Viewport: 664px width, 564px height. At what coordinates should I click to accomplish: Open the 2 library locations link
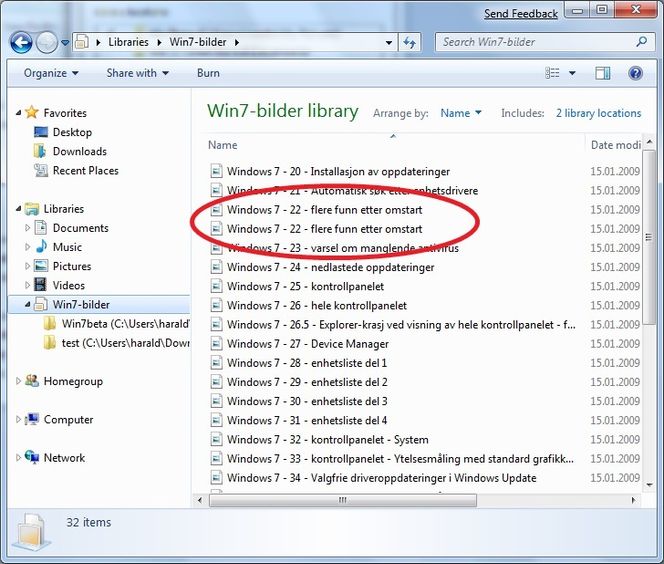pyautogui.click(x=598, y=113)
